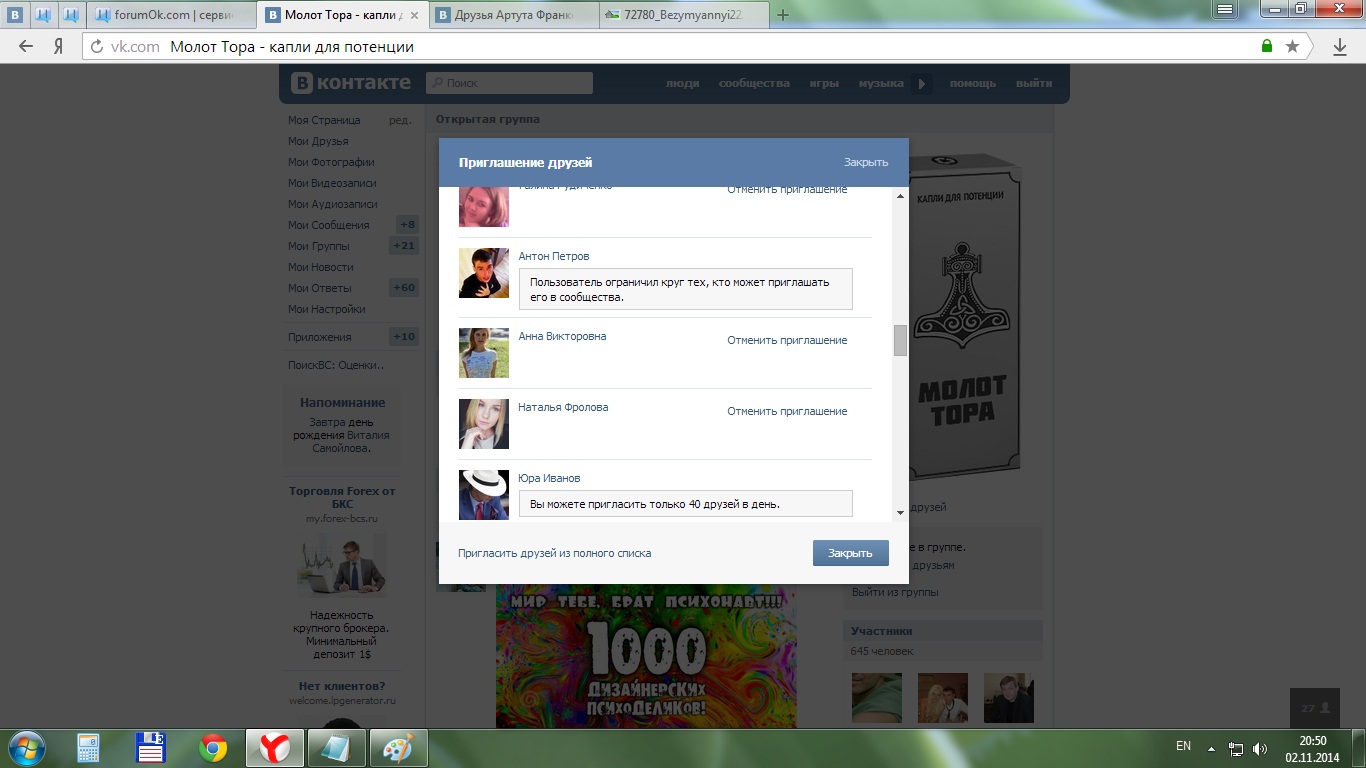This screenshot has width=1366, height=768.
Task: Open the музыка header menu item
Action: (x=881, y=83)
